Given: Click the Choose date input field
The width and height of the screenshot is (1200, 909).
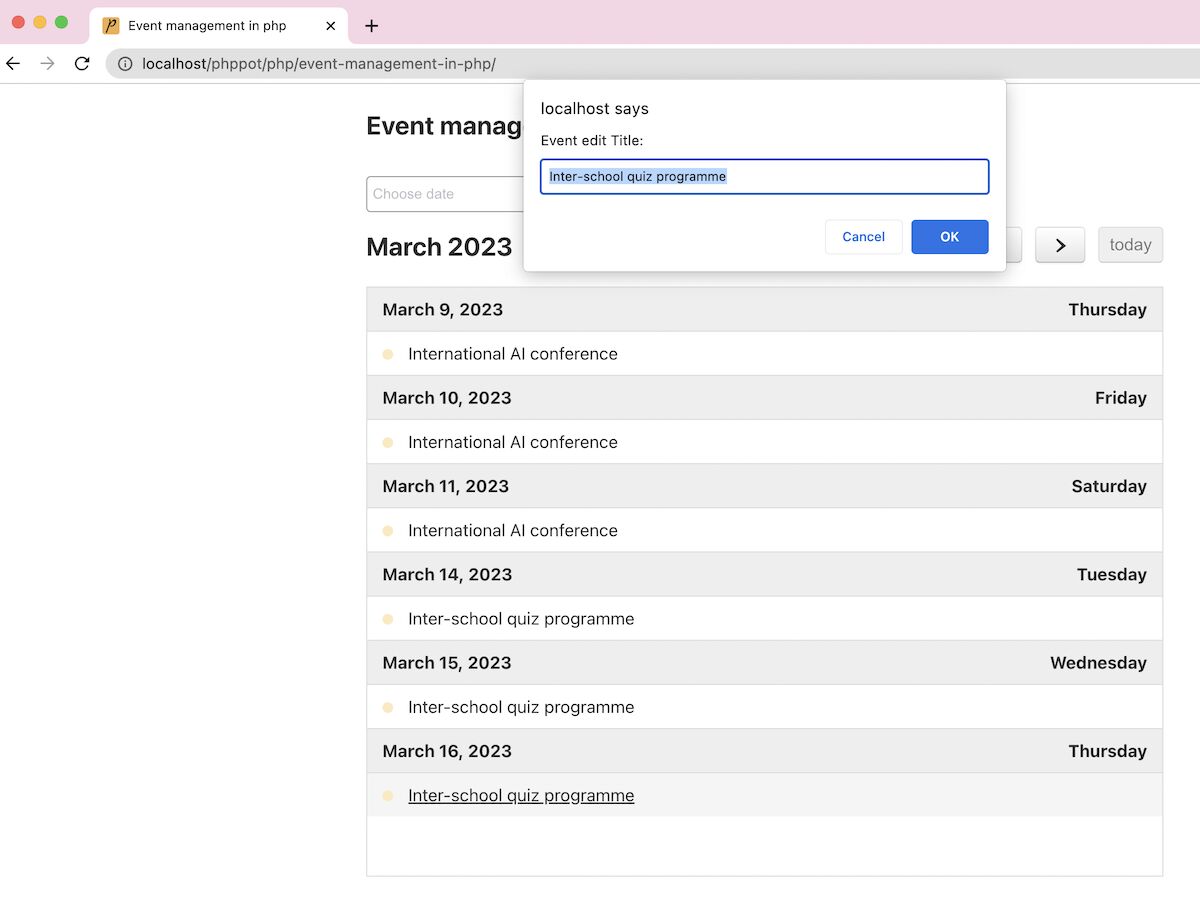Looking at the screenshot, I should pyautogui.click(x=445, y=194).
